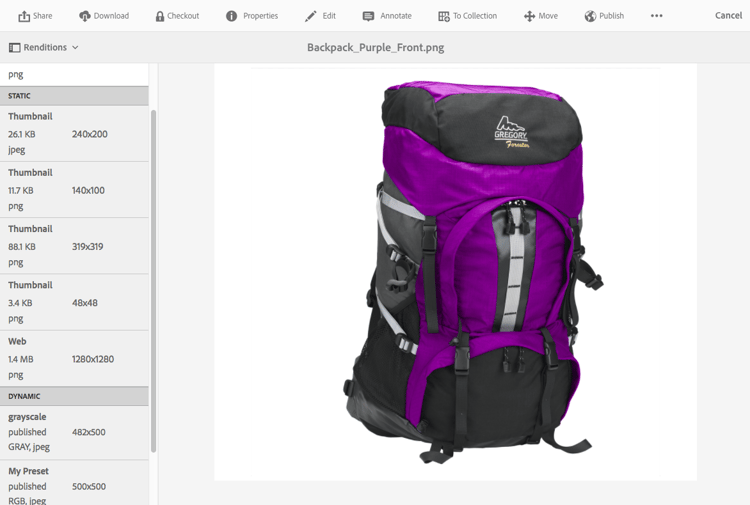Click the To Collection icon

pos(444,17)
